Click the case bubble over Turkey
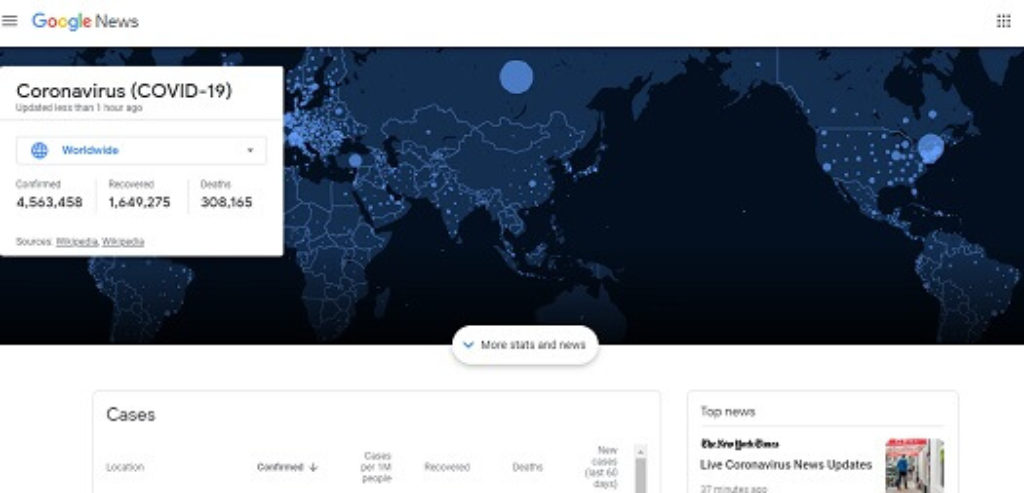This screenshot has height=493, width=1024. click(355, 161)
